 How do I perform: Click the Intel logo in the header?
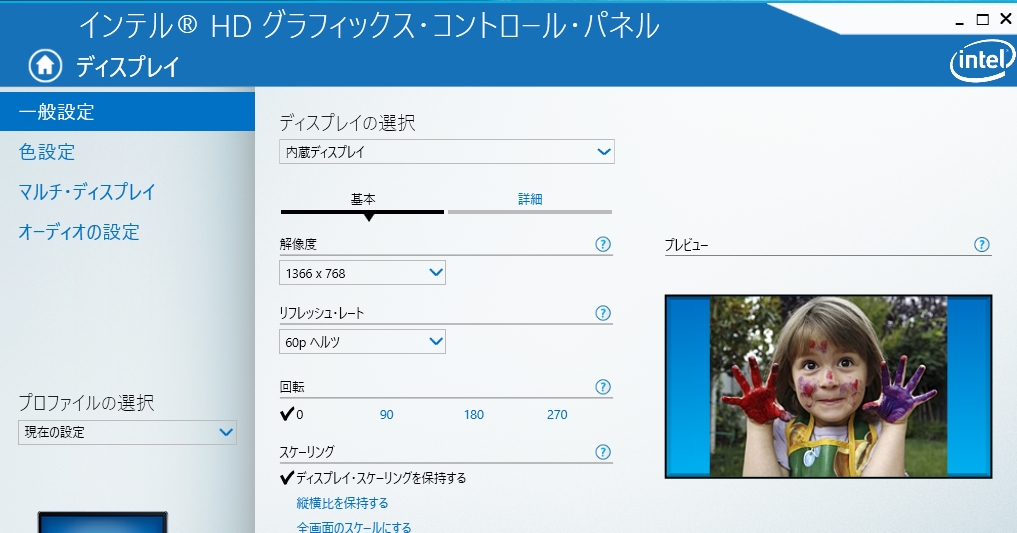(x=983, y=60)
